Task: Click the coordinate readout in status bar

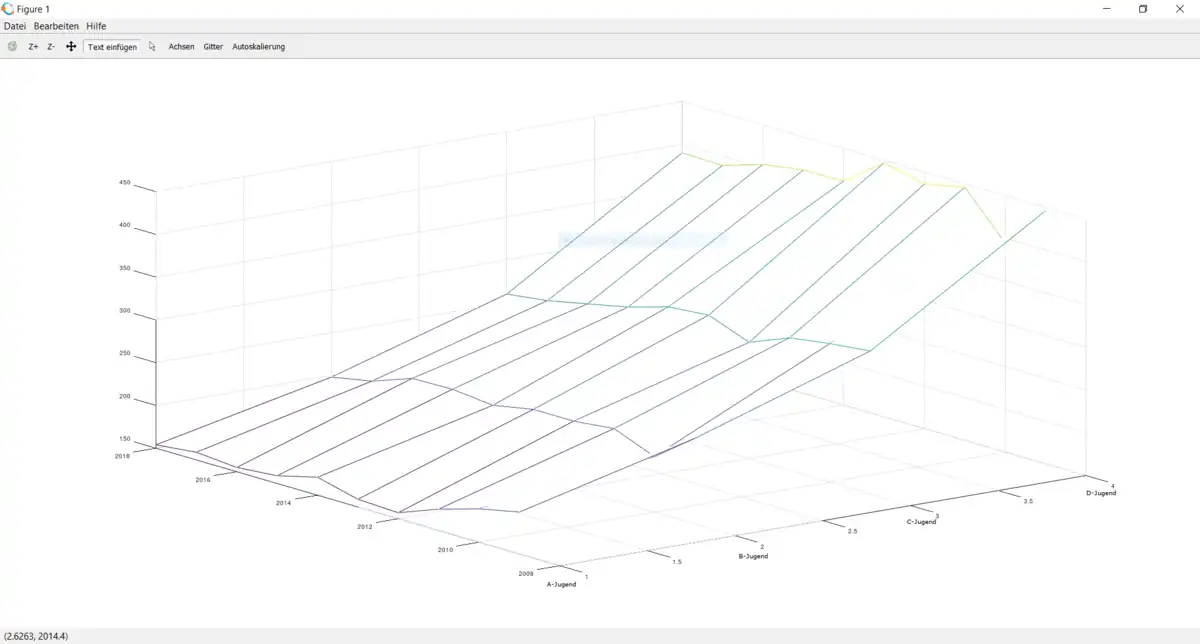Action: [36, 636]
